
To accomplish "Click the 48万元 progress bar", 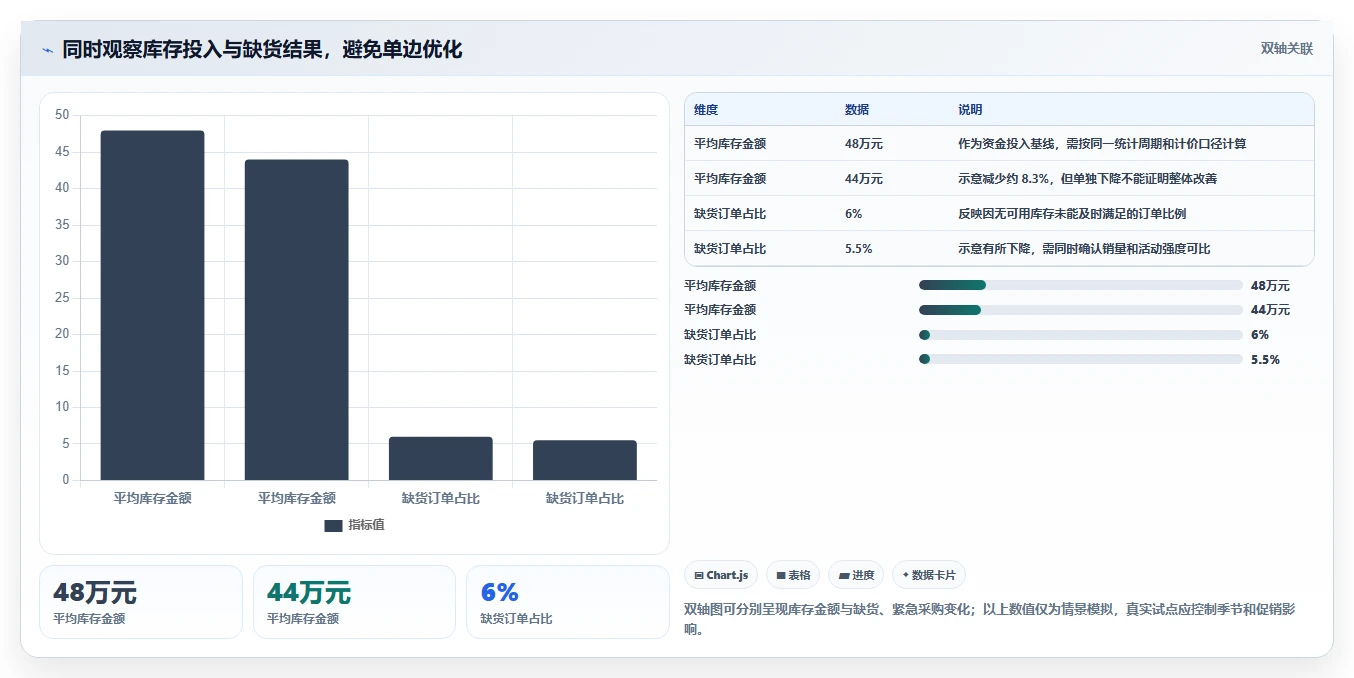I will [x=1080, y=285].
